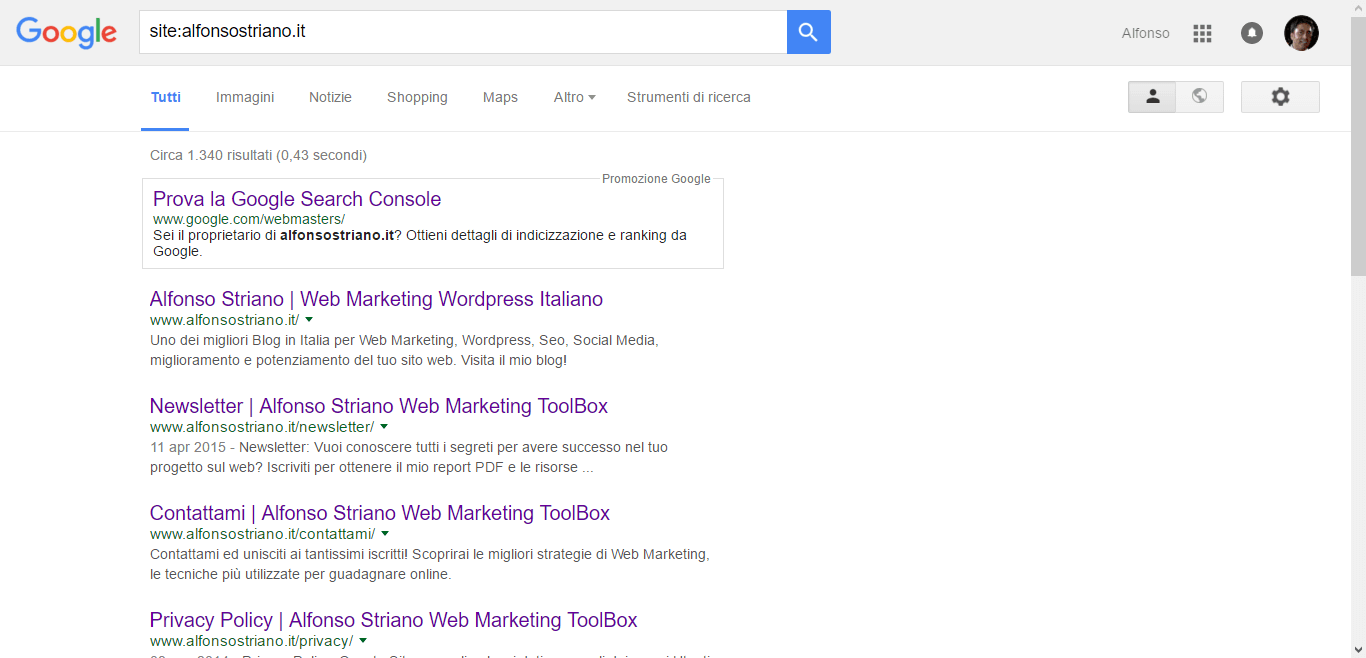This screenshot has width=1366, height=658.
Task: Click the 11 apr 2015 newsletter snippet
Action: pos(409,457)
